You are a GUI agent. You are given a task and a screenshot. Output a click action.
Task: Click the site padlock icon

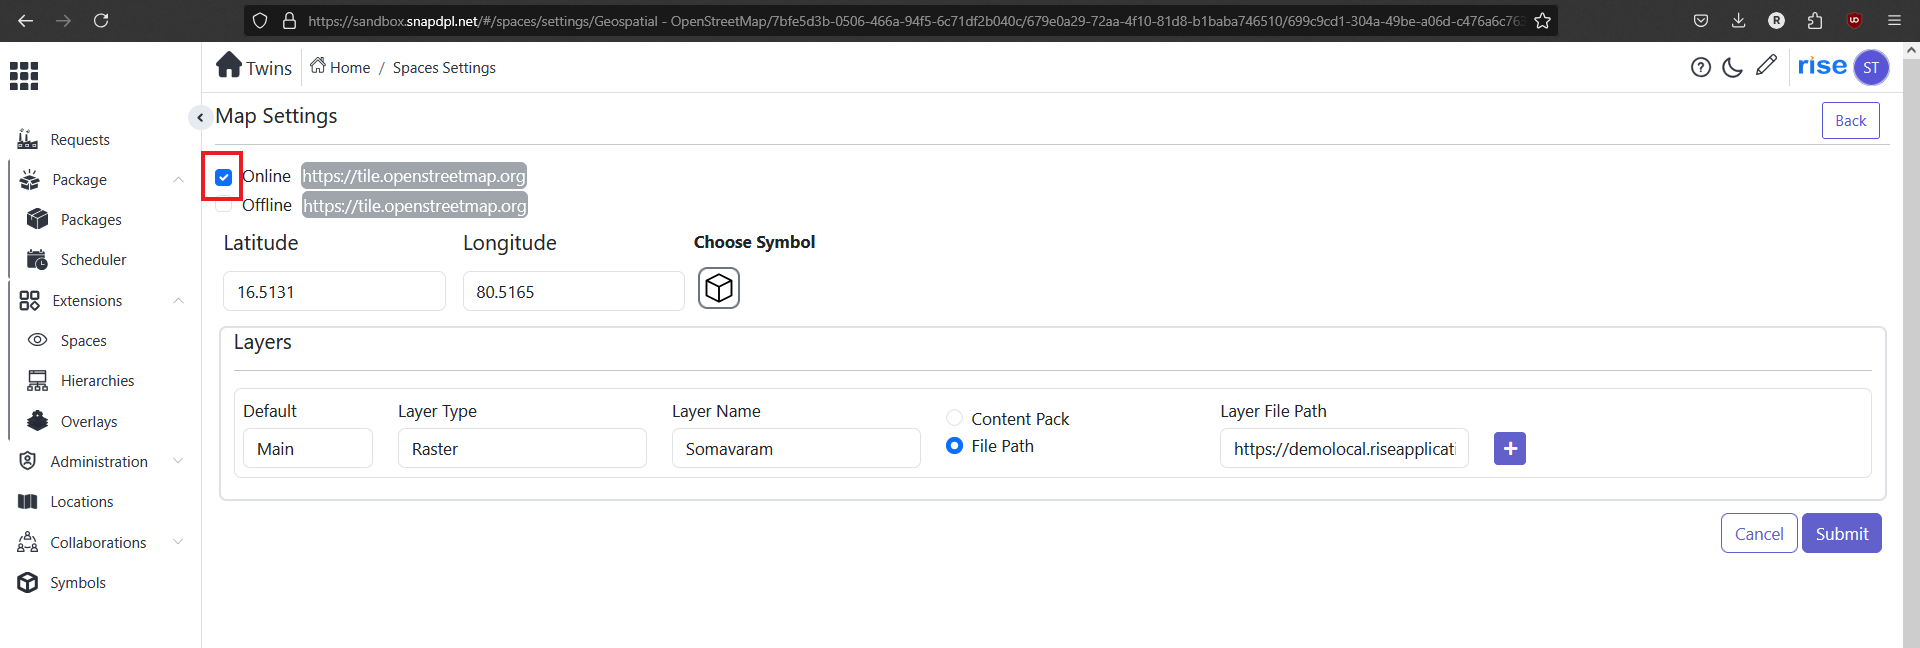290,20
